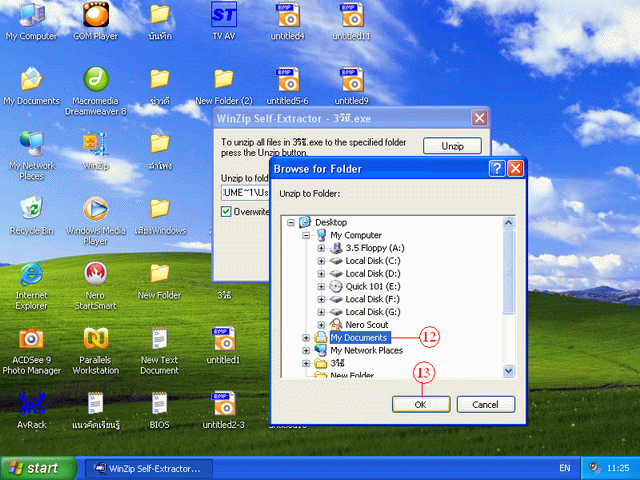The height and width of the screenshot is (480, 640).
Task: Select Local Disk (C:) label in tree
Action: click(373, 260)
